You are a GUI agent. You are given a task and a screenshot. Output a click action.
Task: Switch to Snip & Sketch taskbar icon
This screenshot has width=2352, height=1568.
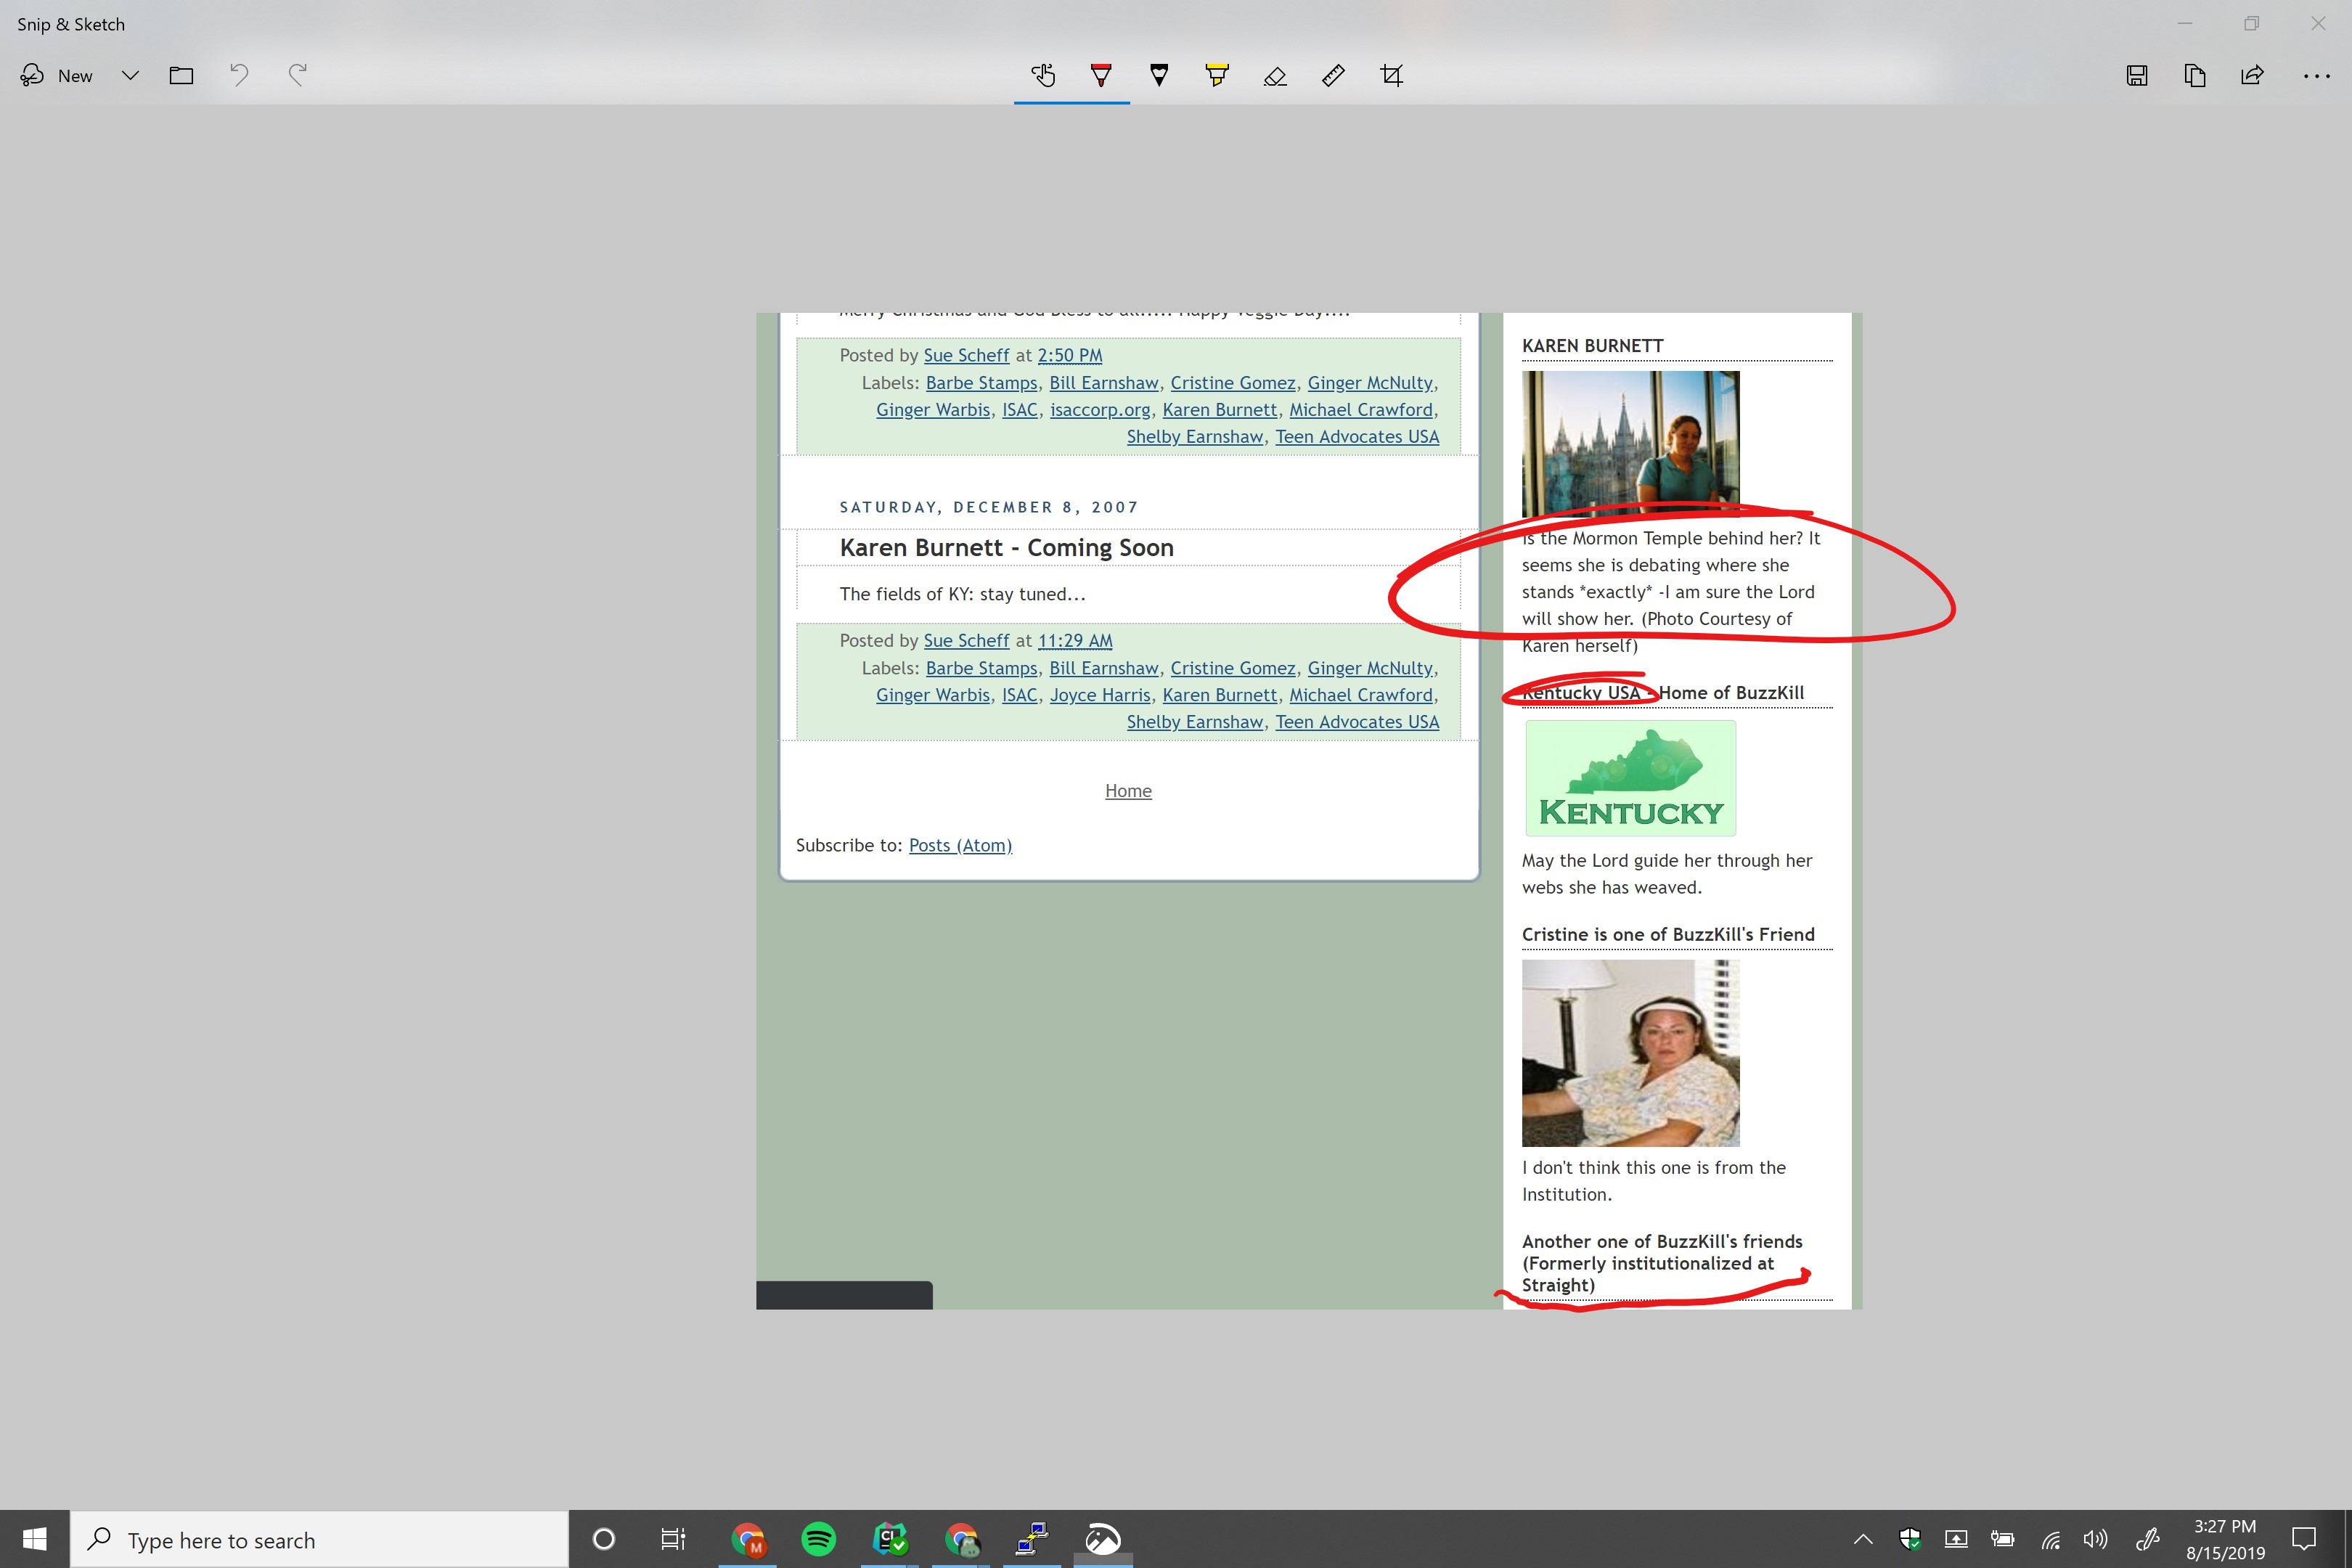coord(1103,1539)
